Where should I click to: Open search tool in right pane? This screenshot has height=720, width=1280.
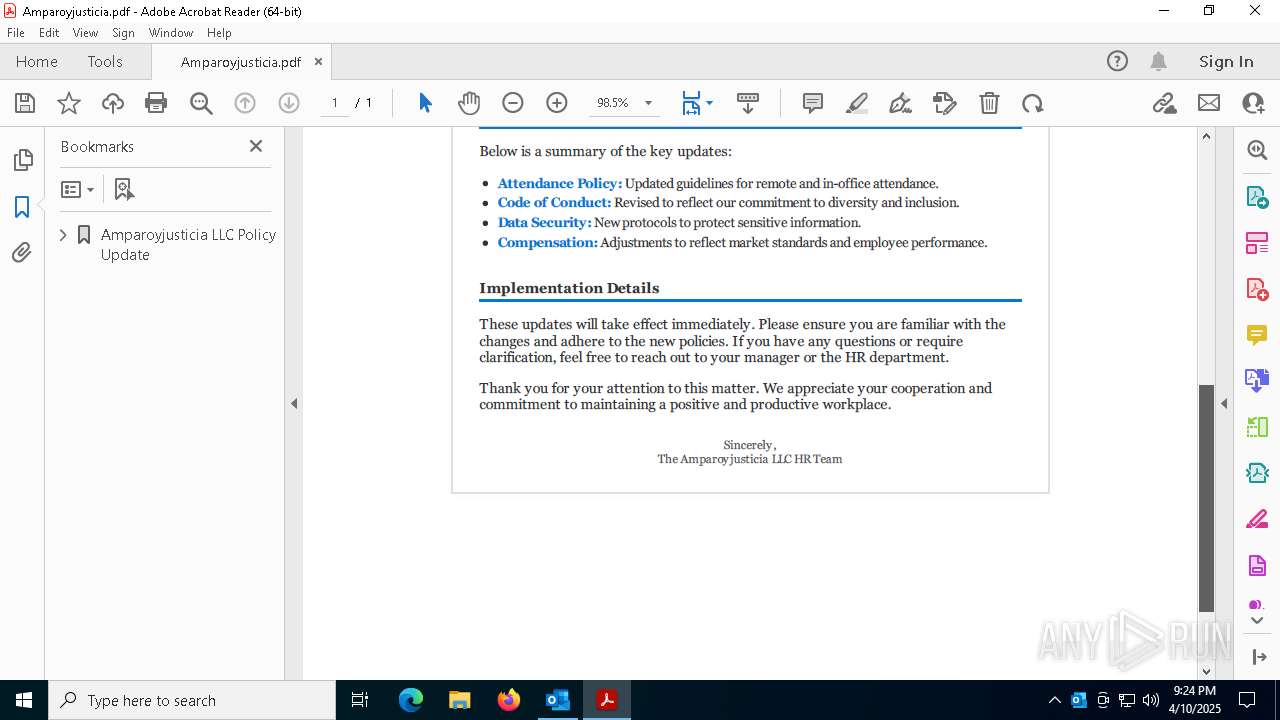pos(1257,150)
